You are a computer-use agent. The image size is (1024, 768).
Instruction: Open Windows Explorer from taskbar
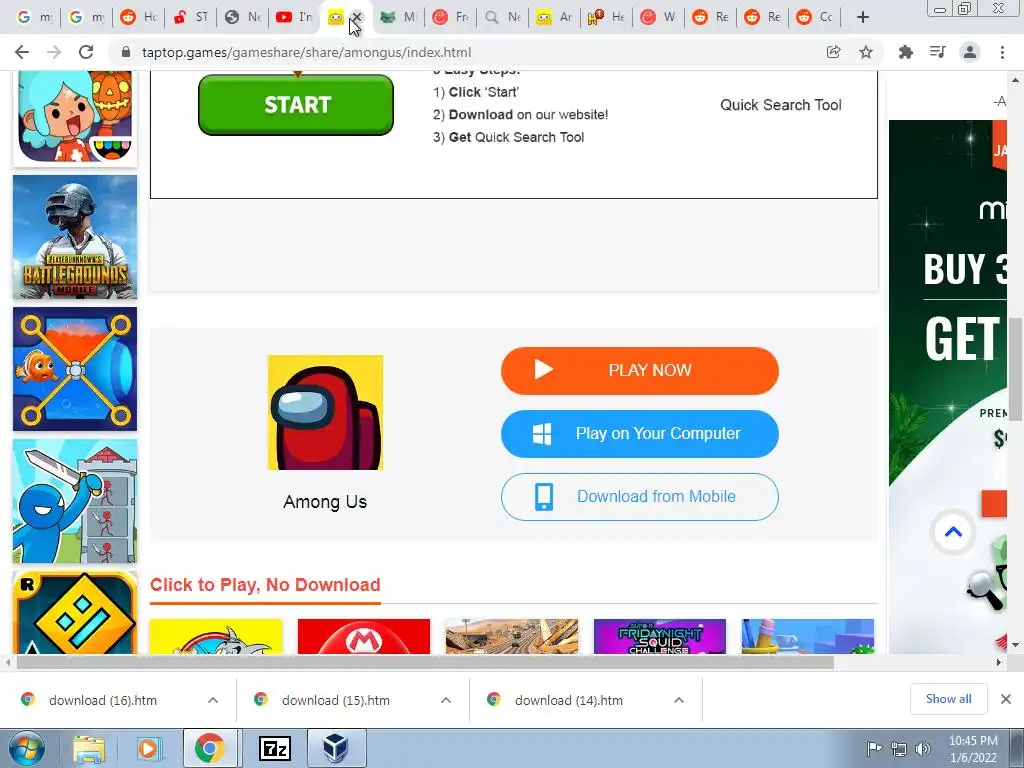[89, 748]
